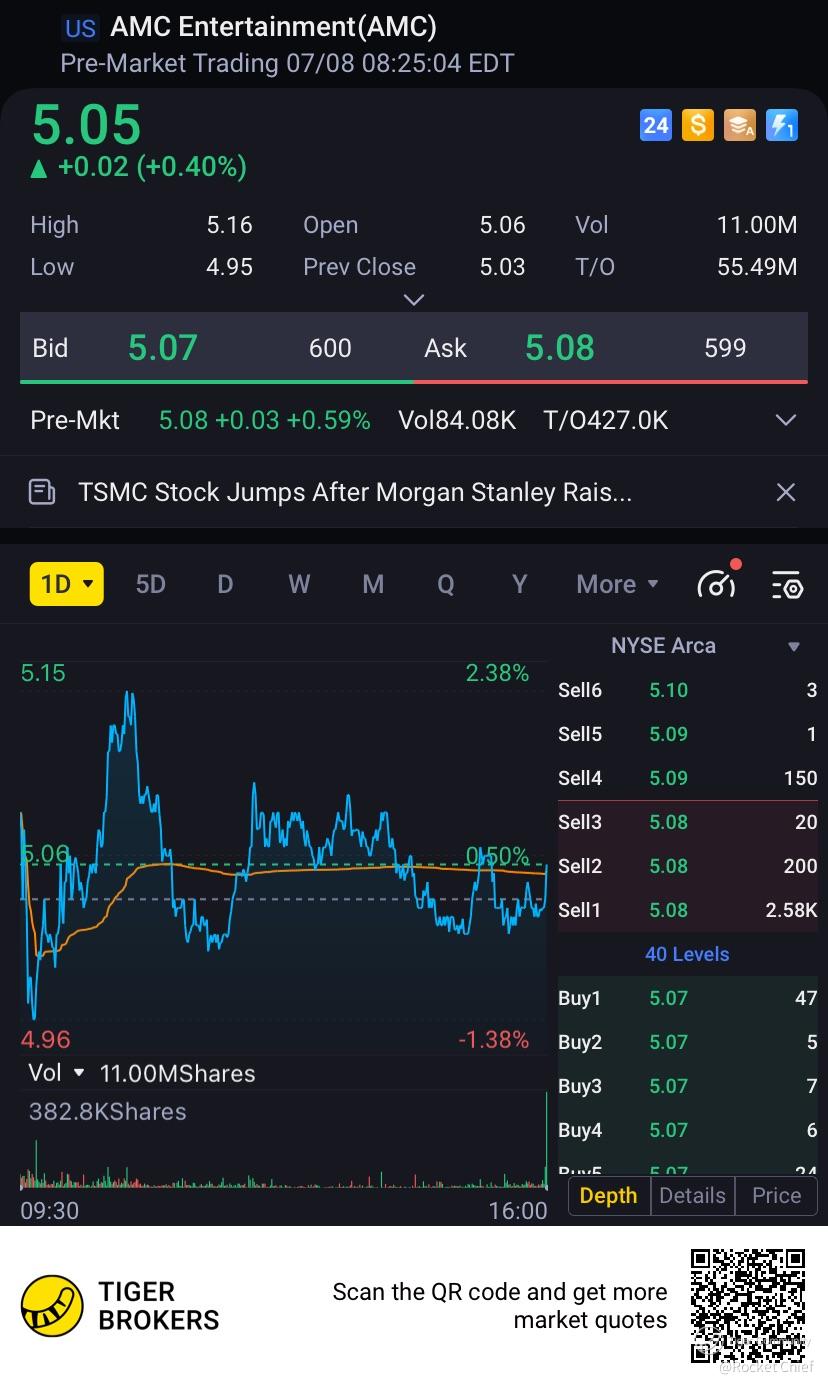Tap the High value 5.16
The width and height of the screenshot is (828, 1386).
pyautogui.click(x=230, y=225)
